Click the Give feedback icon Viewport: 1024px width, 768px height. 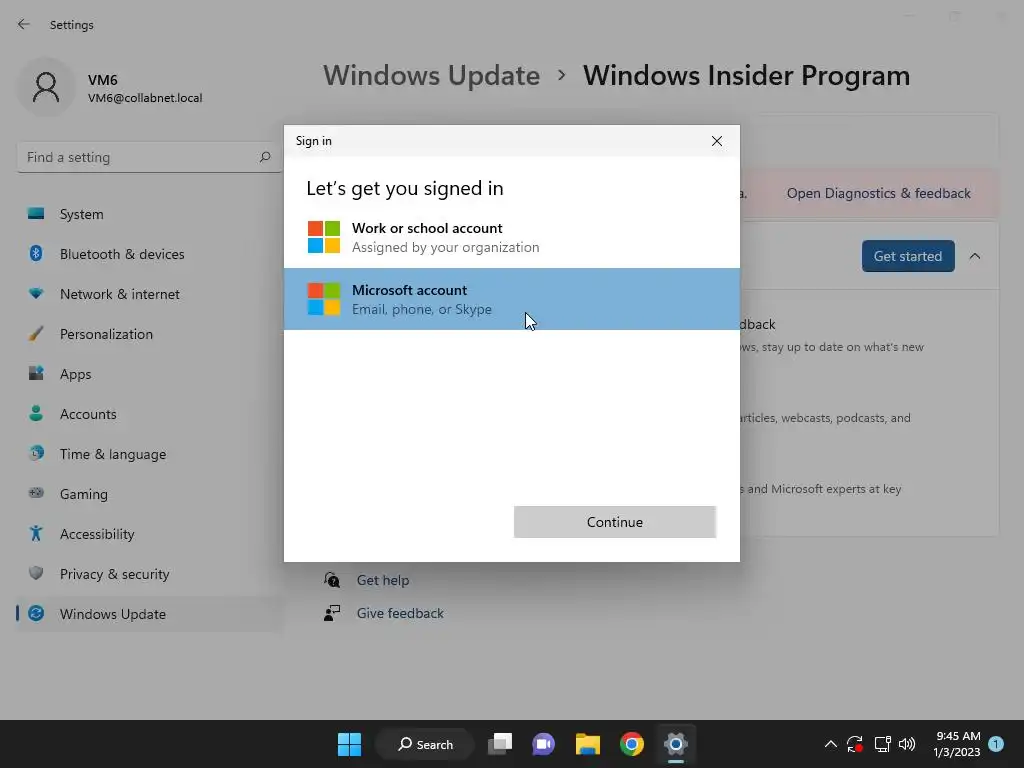332,613
